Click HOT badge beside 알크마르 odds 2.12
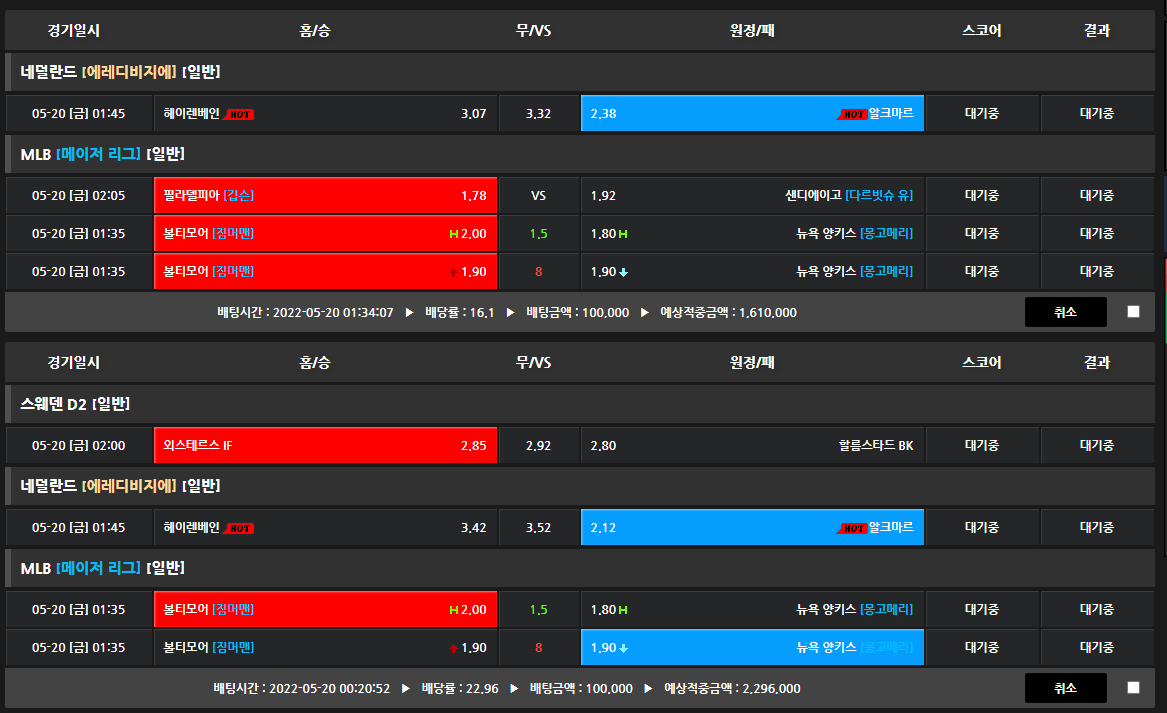 852,528
